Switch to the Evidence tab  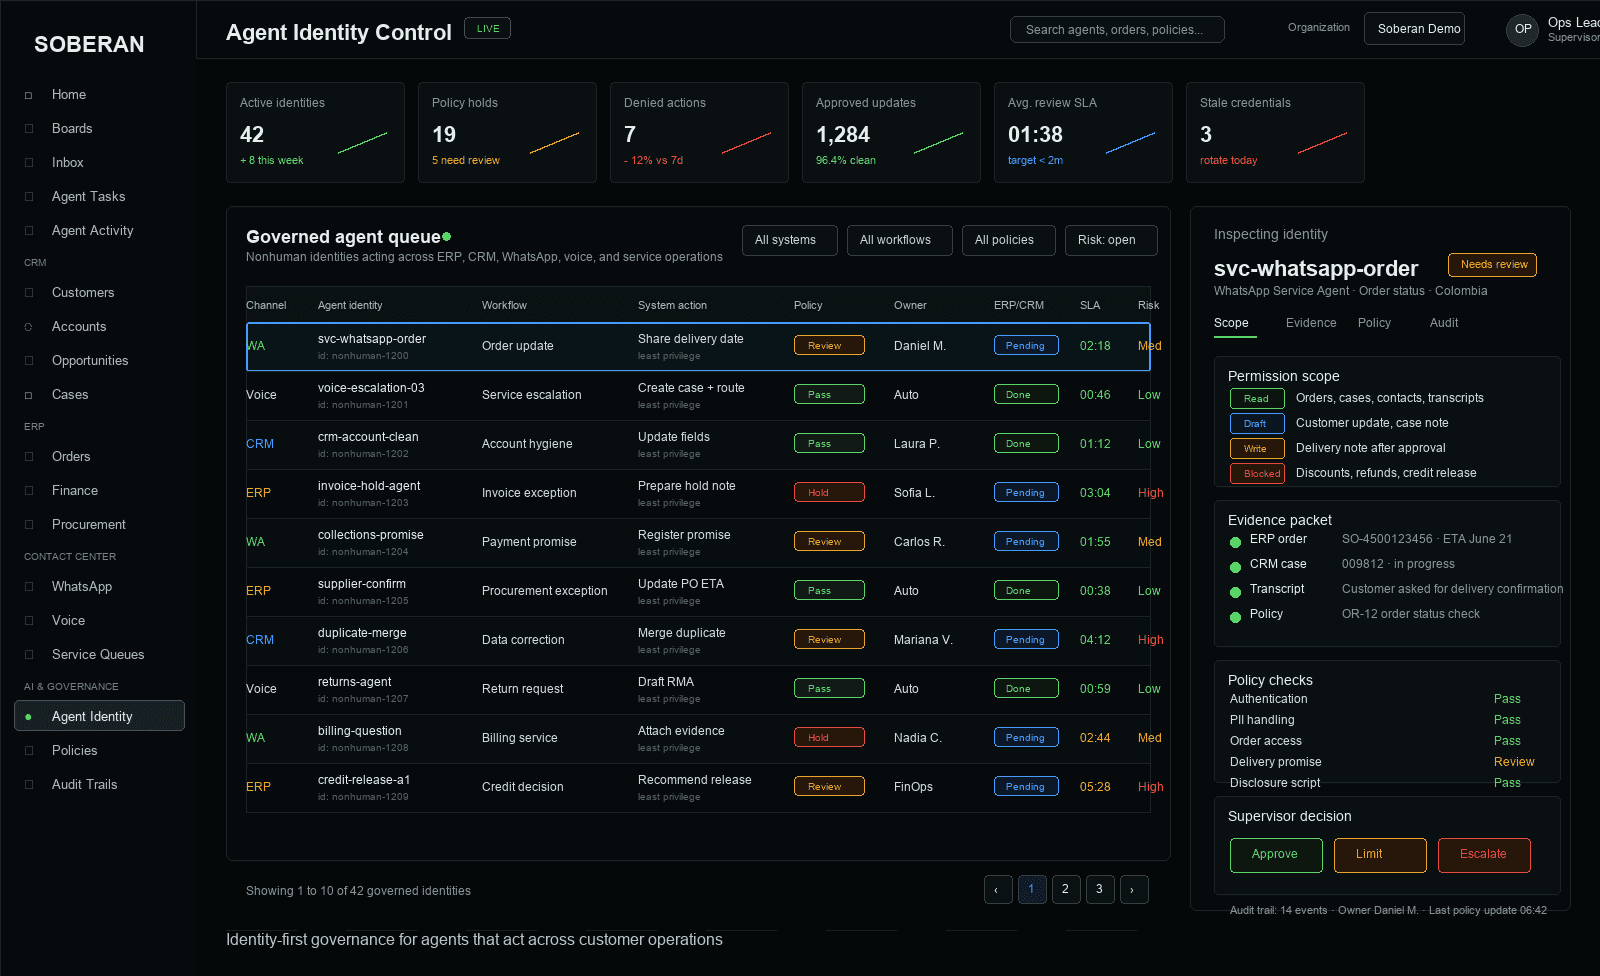[x=1311, y=323]
